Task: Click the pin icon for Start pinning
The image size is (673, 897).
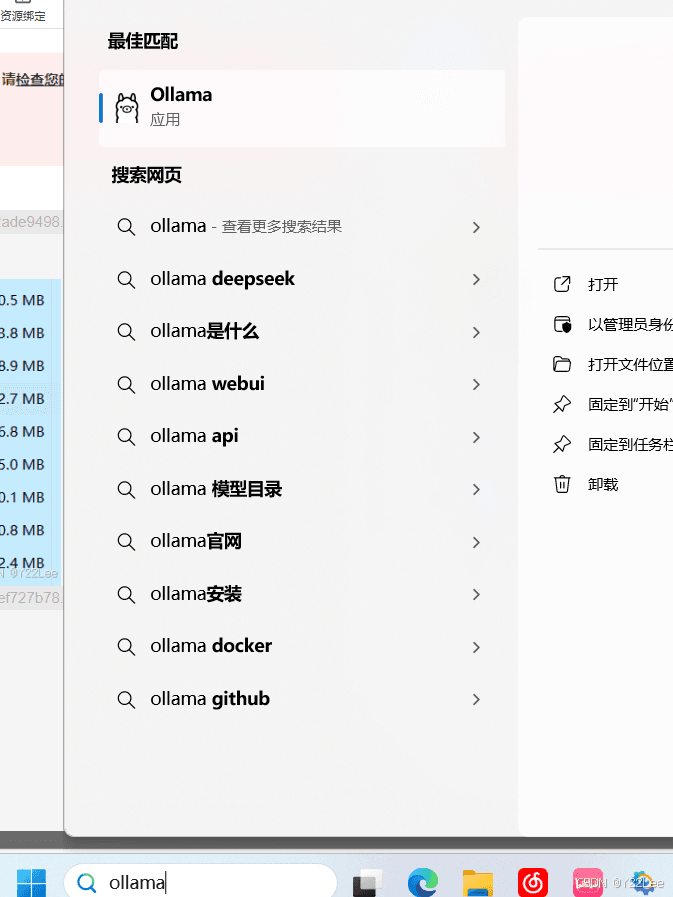Action: pos(562,404)
